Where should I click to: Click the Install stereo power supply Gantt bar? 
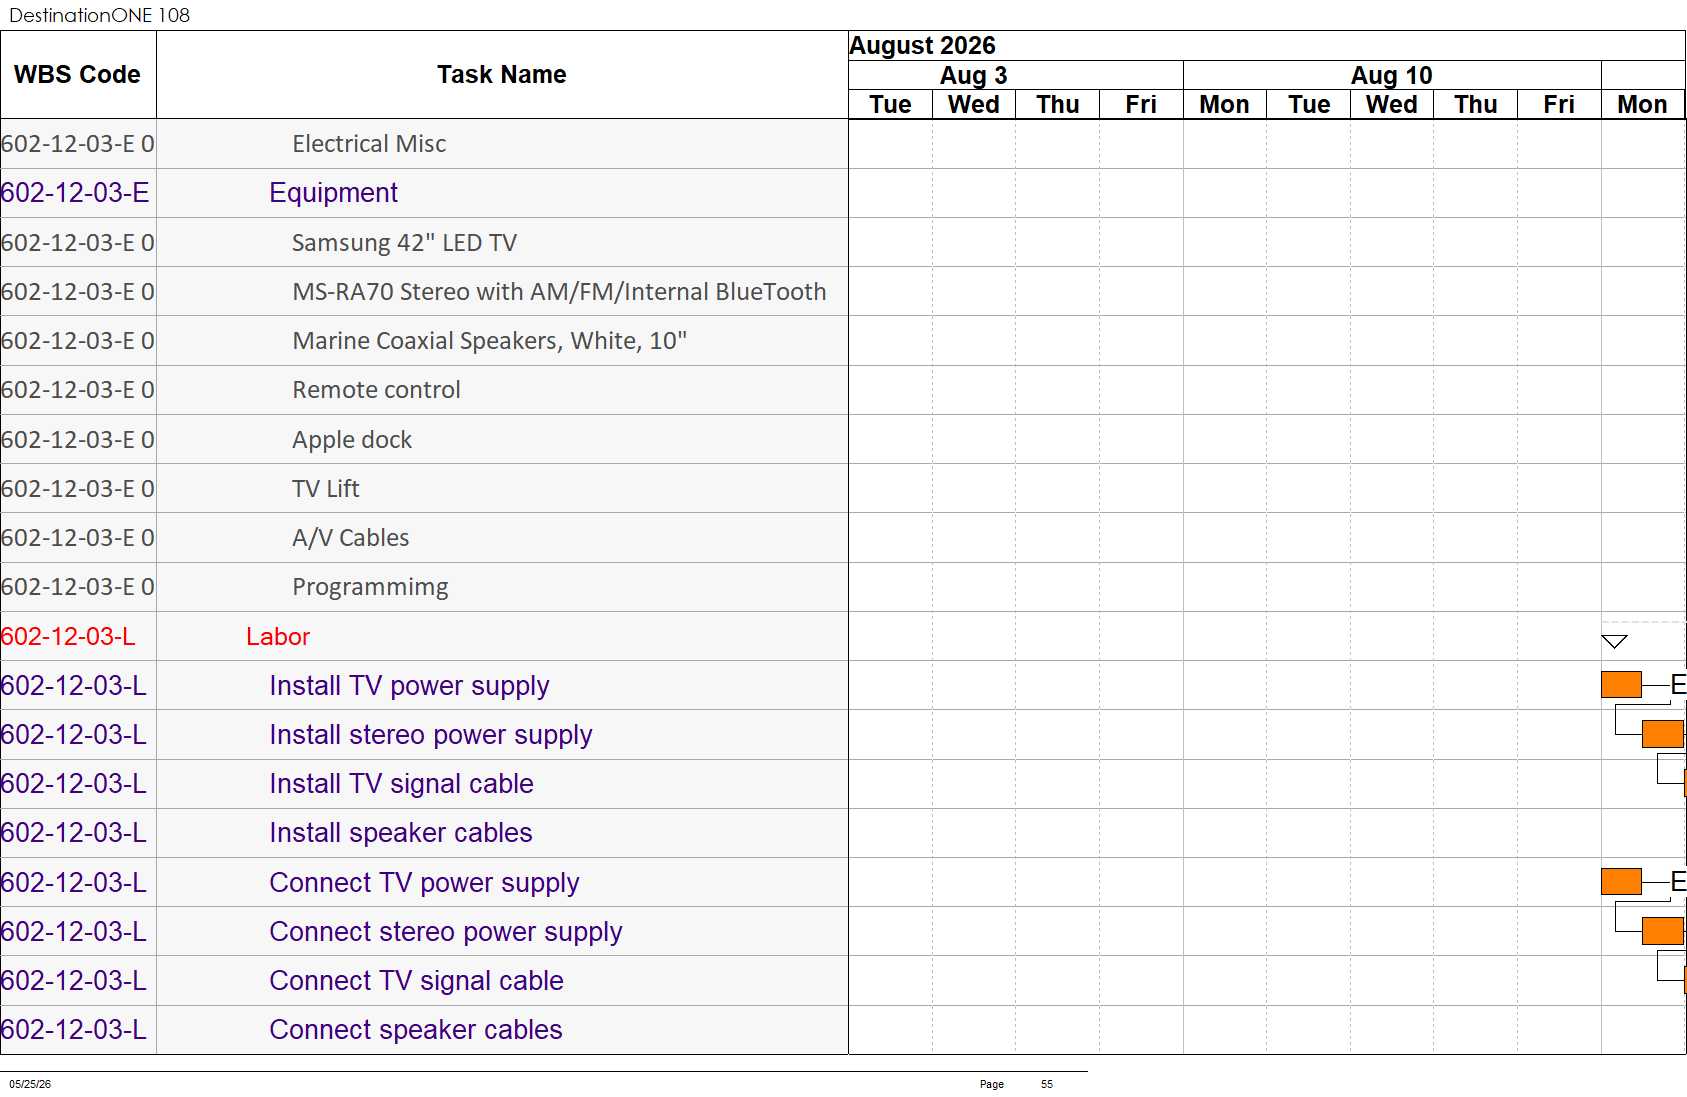(x=1663, y=734)
